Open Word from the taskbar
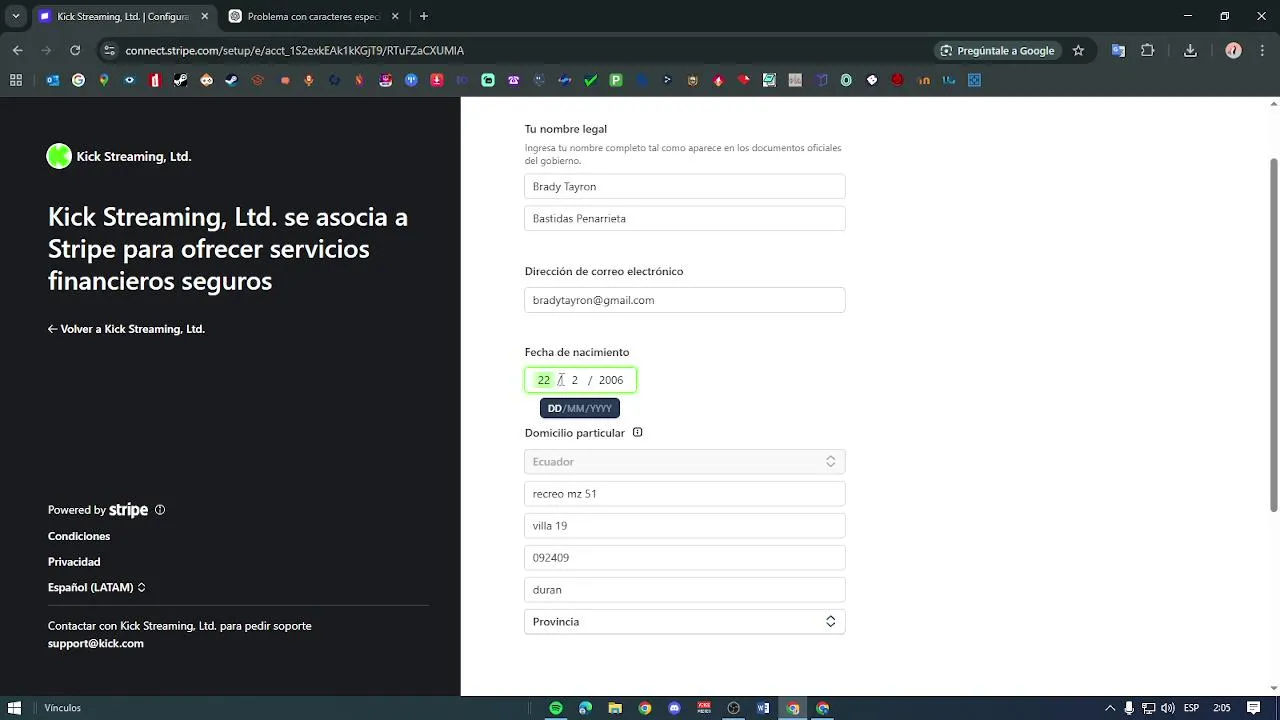Viewport: 1280px width, 720px height. click(763, 708)
